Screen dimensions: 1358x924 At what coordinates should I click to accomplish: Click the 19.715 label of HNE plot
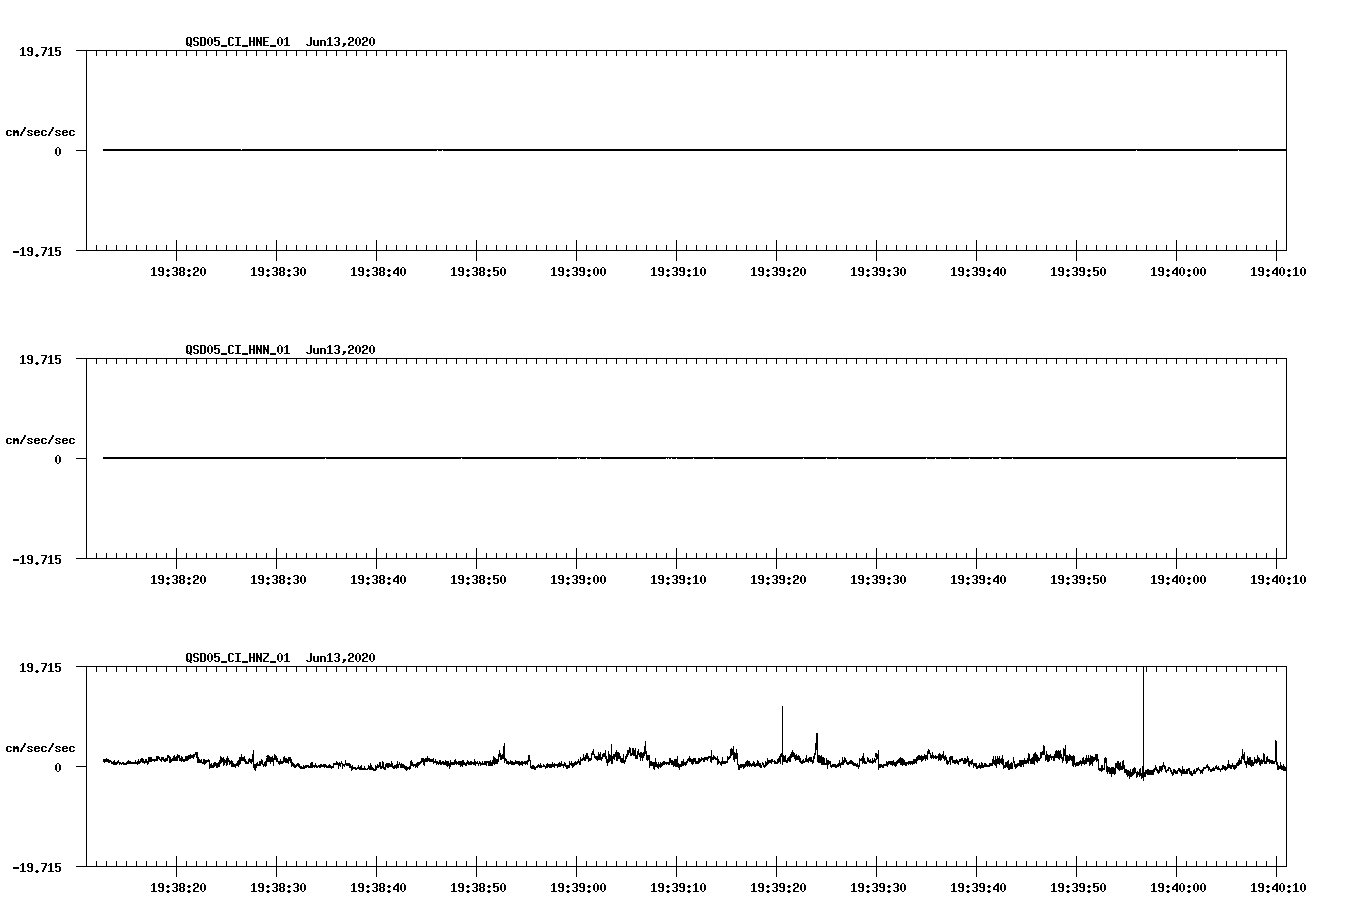pyautogui.click(x=40, y=51)
